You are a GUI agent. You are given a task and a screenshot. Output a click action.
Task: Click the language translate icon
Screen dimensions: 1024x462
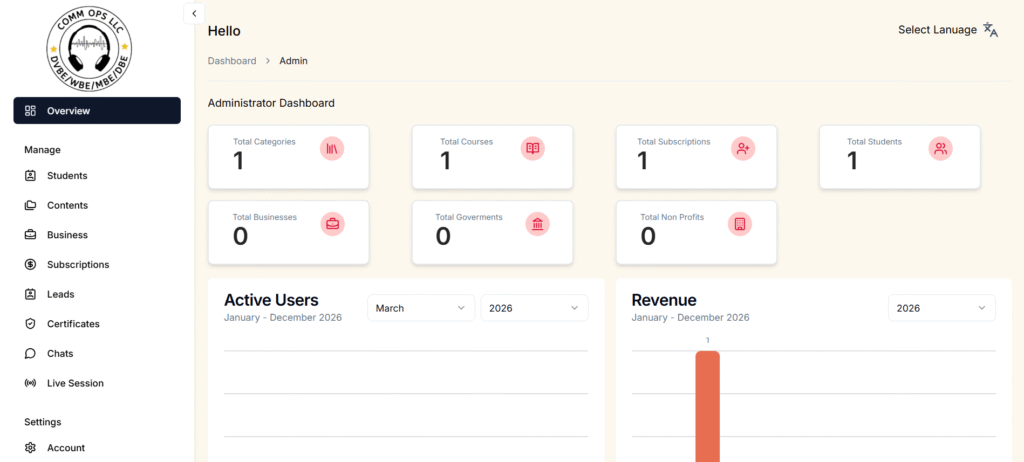[990, 30]
